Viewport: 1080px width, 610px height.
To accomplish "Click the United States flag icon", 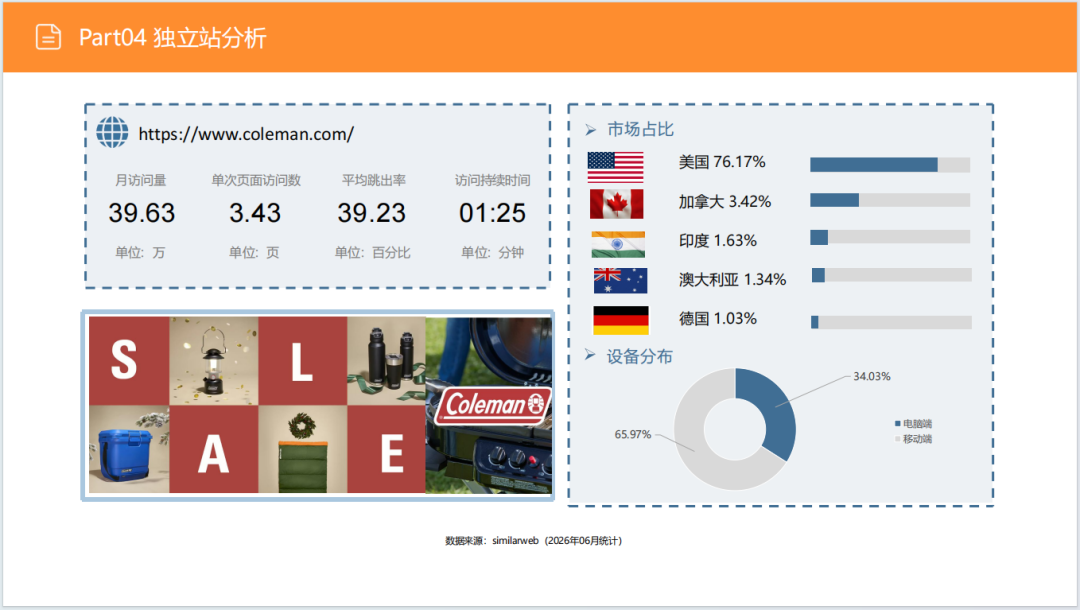I will (x=616, y=167).
